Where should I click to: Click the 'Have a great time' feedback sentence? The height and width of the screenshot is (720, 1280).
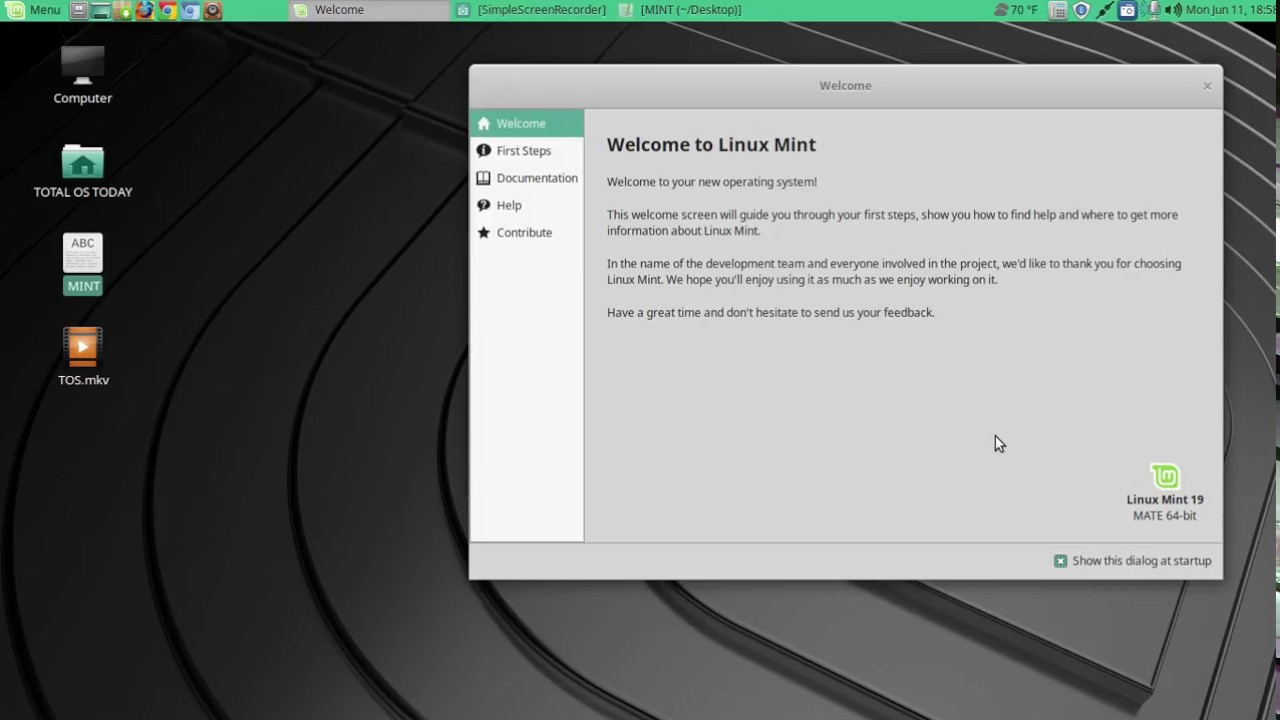coord(771,313)
